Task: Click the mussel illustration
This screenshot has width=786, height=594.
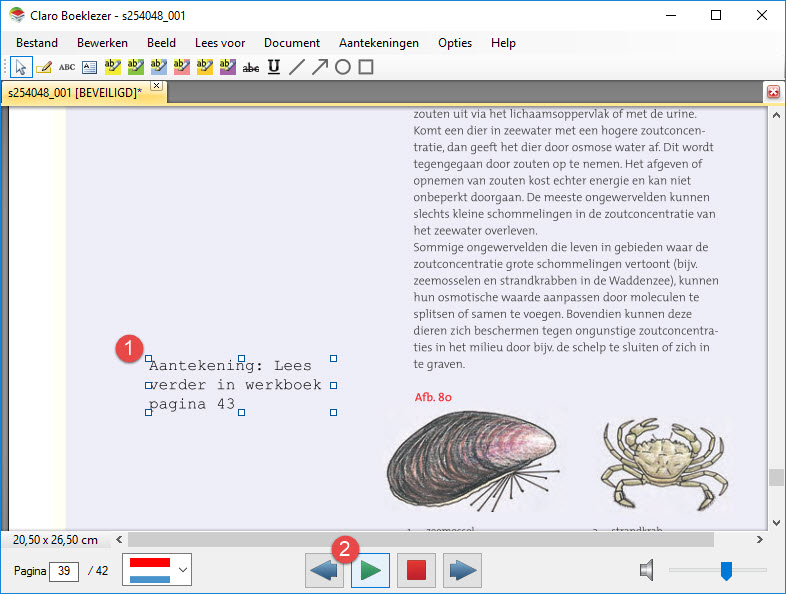Action: 473,461
